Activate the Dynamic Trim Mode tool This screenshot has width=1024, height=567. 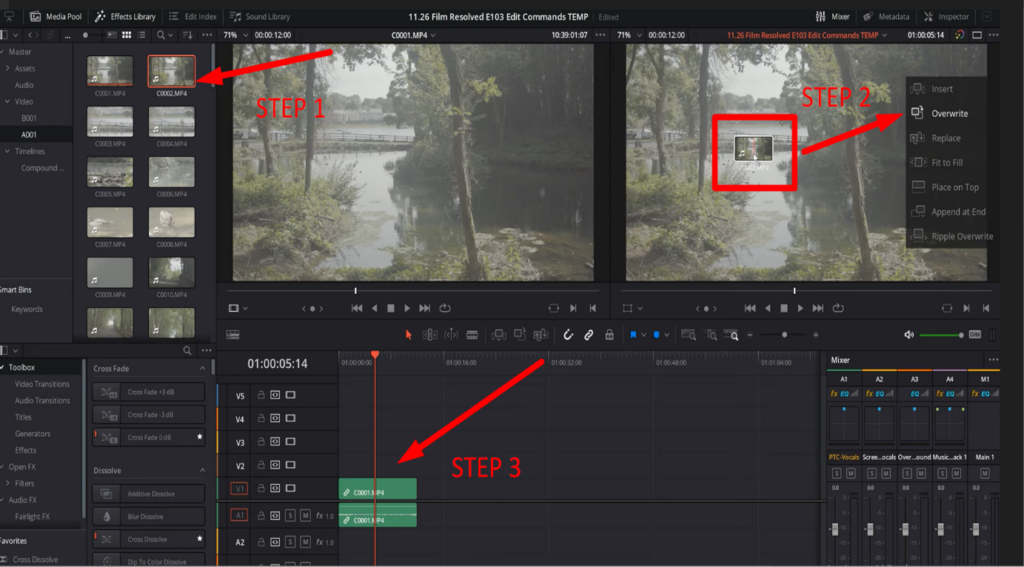coord(451,334)
